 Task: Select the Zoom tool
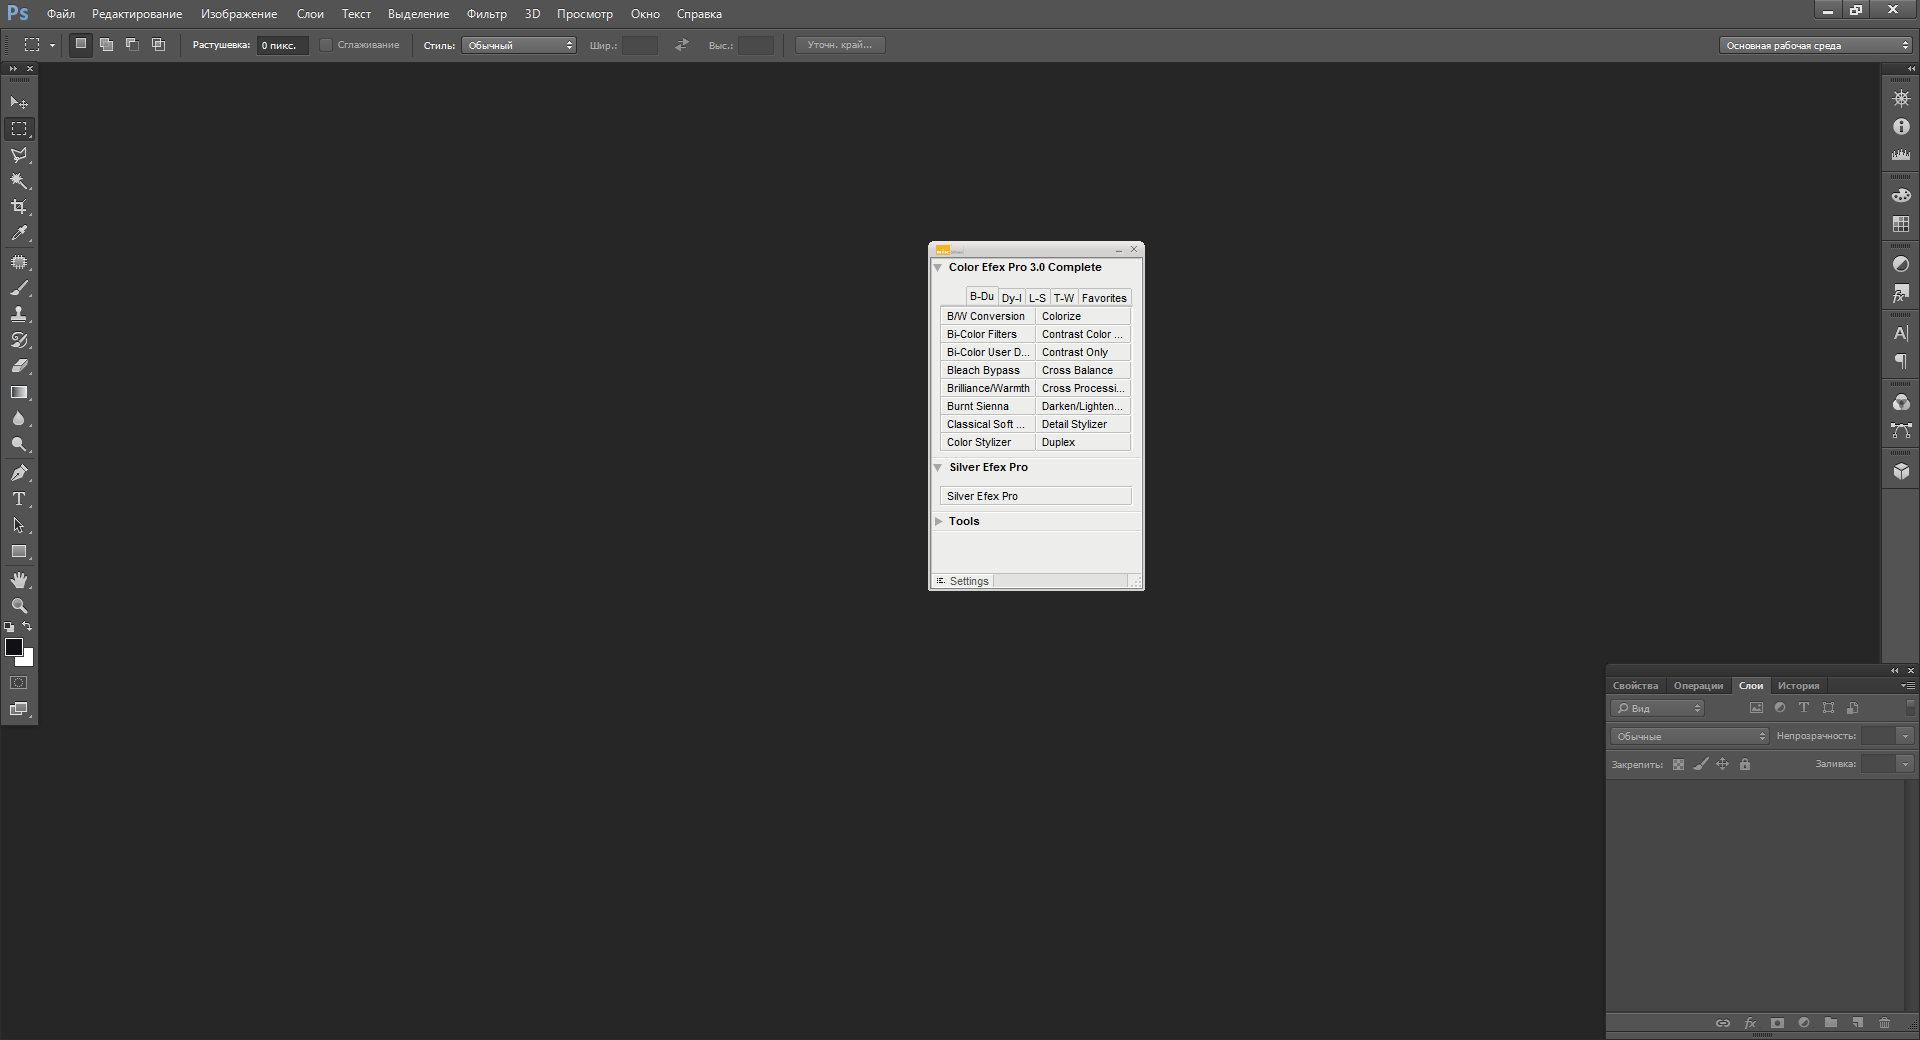[19, 606]
